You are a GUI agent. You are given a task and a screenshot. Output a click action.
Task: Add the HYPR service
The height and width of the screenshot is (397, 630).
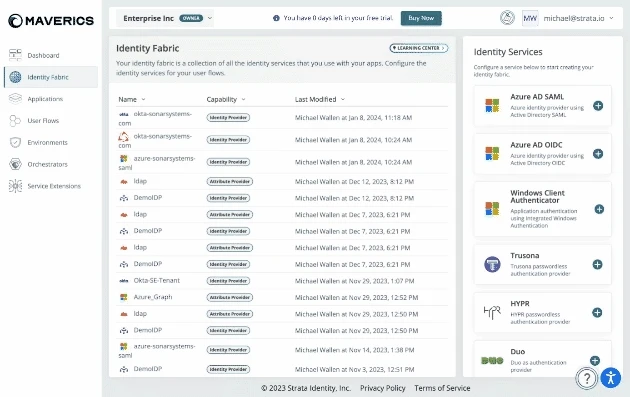[597, 312]
